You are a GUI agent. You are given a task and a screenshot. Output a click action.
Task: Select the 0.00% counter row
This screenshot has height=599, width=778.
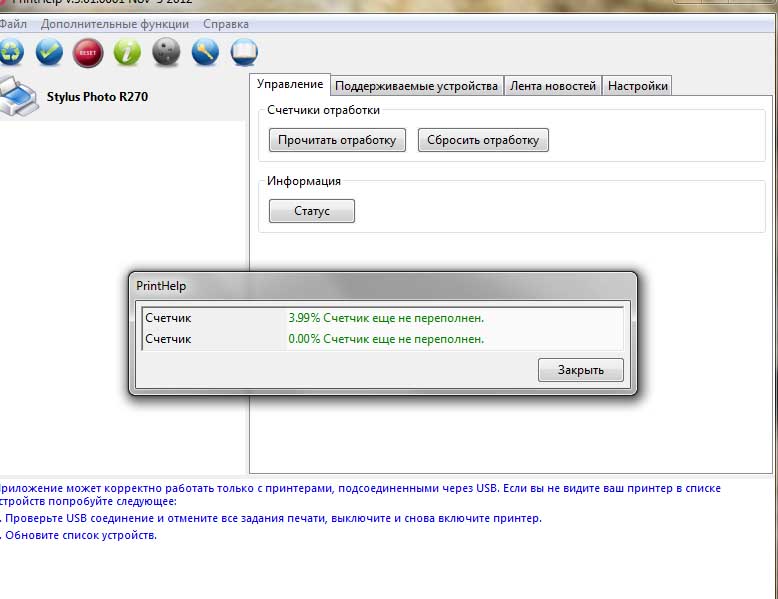(383, 339)
